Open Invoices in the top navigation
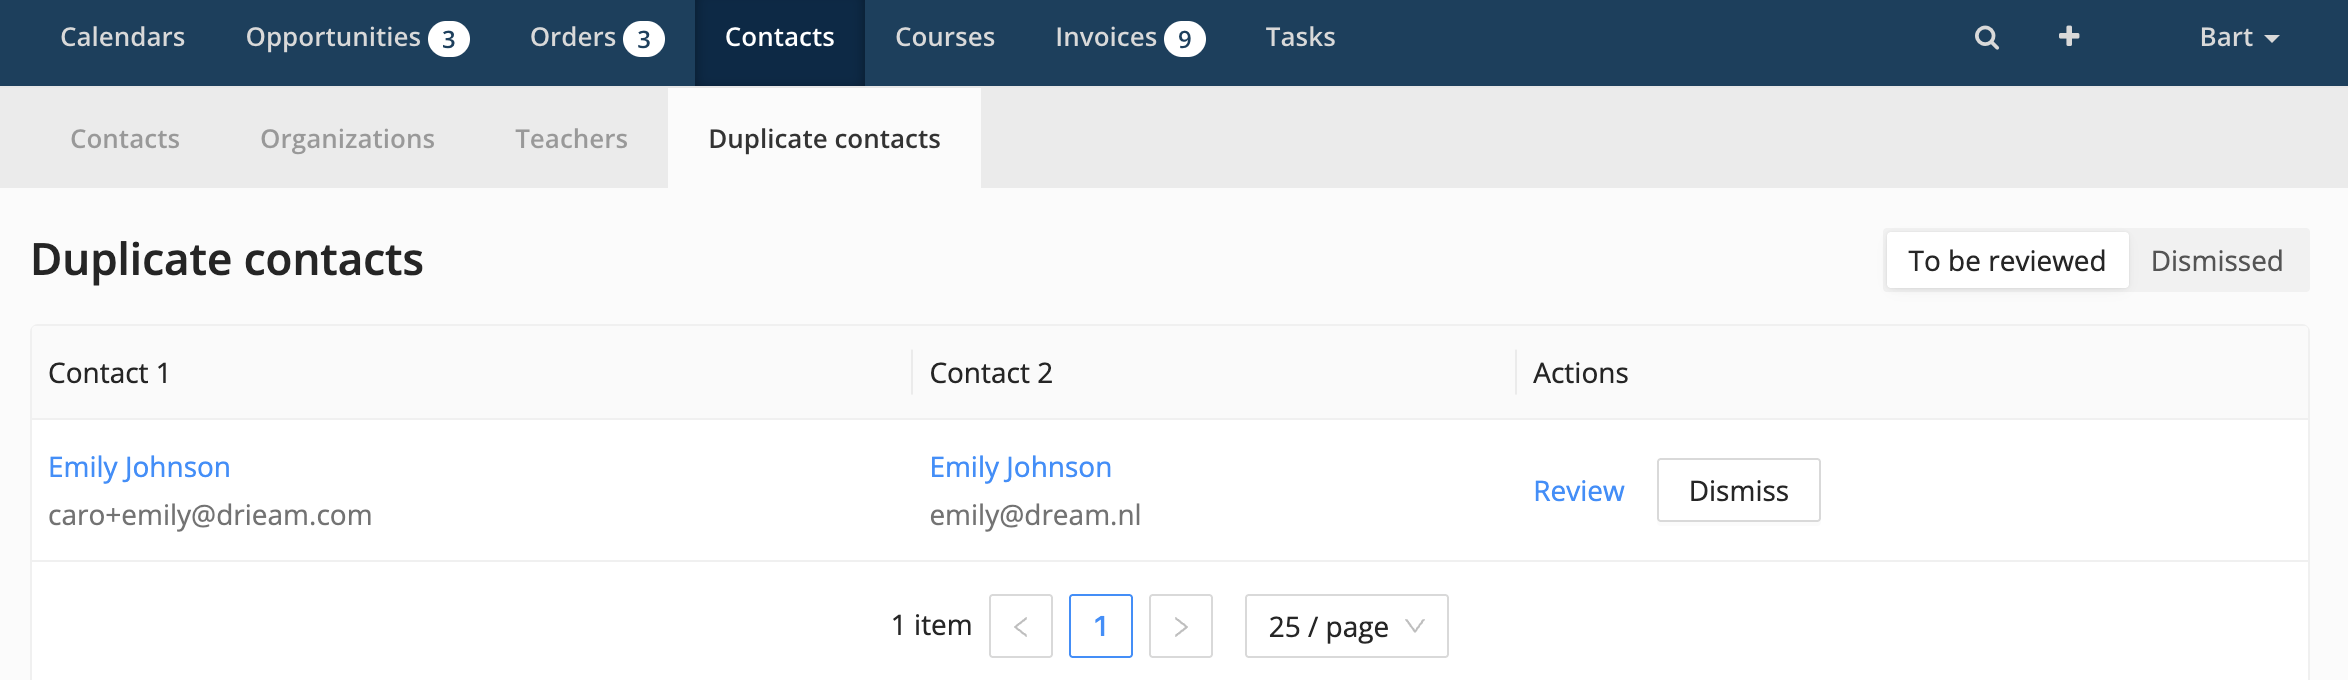This screenshot has width=2348, height=680. pyautogui.click(x=1130, y=38)
